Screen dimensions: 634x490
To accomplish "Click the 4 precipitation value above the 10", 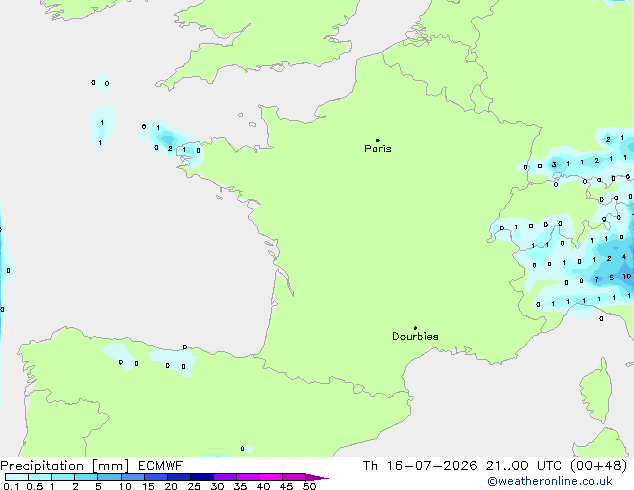I will pyautogui.click(x=624, y=257).
